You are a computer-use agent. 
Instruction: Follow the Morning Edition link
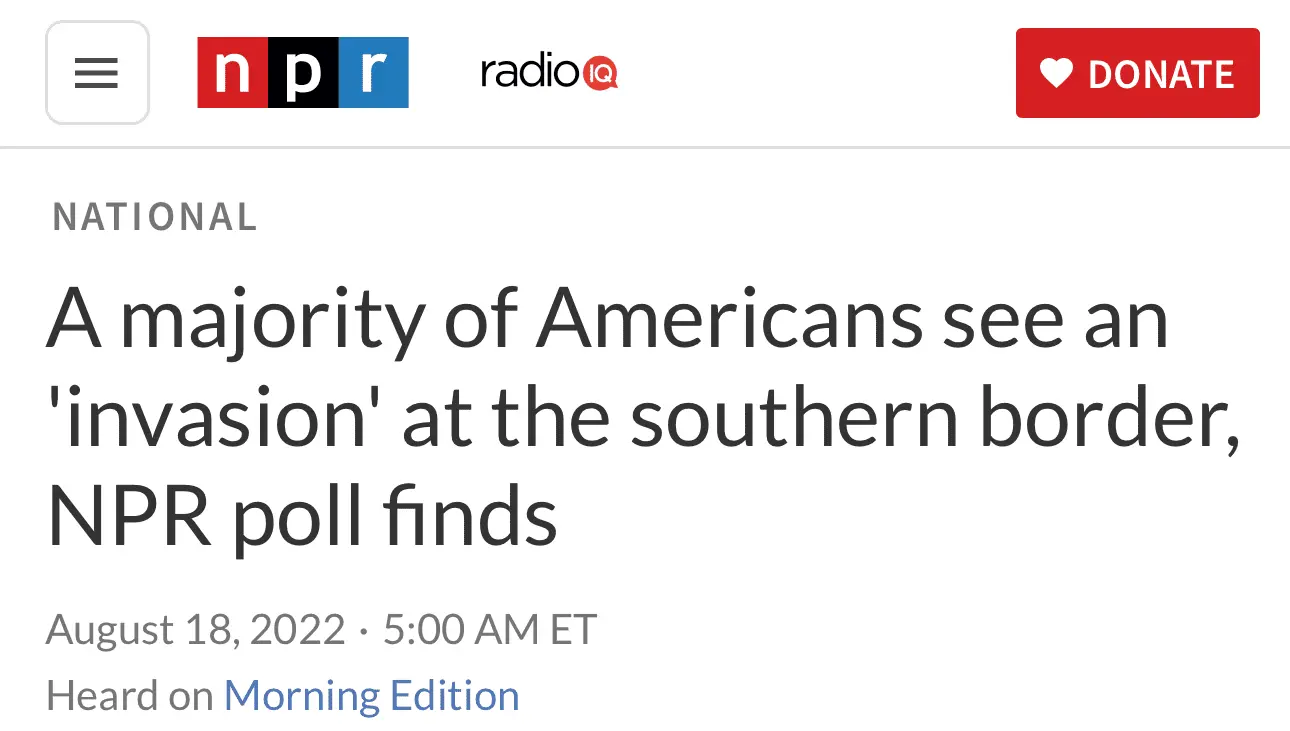point(371,695)
